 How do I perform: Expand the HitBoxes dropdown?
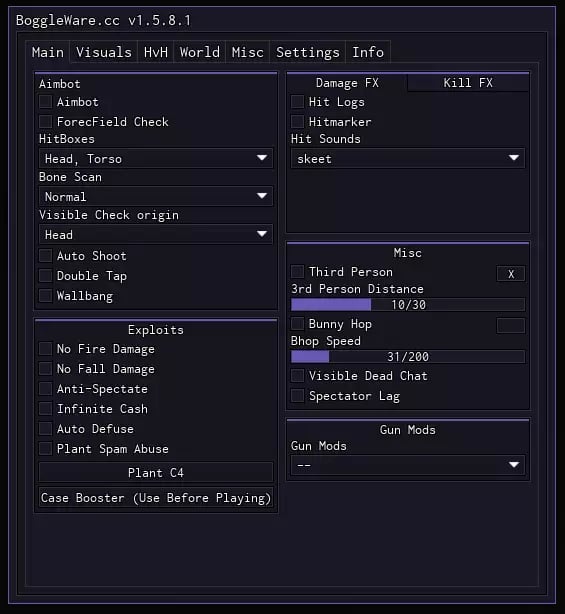(156, 159)
